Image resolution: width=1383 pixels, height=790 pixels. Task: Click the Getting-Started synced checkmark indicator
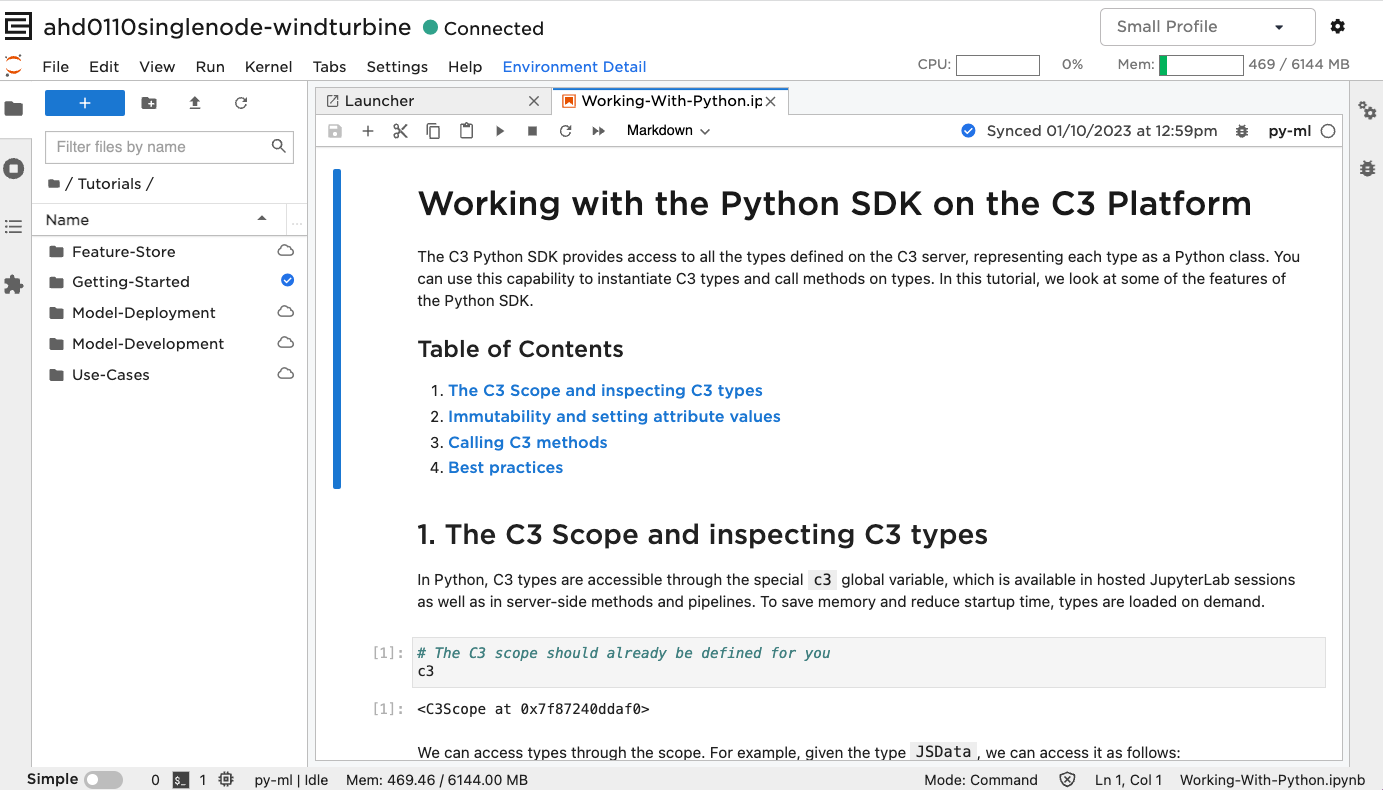click(x=287, y=281)
